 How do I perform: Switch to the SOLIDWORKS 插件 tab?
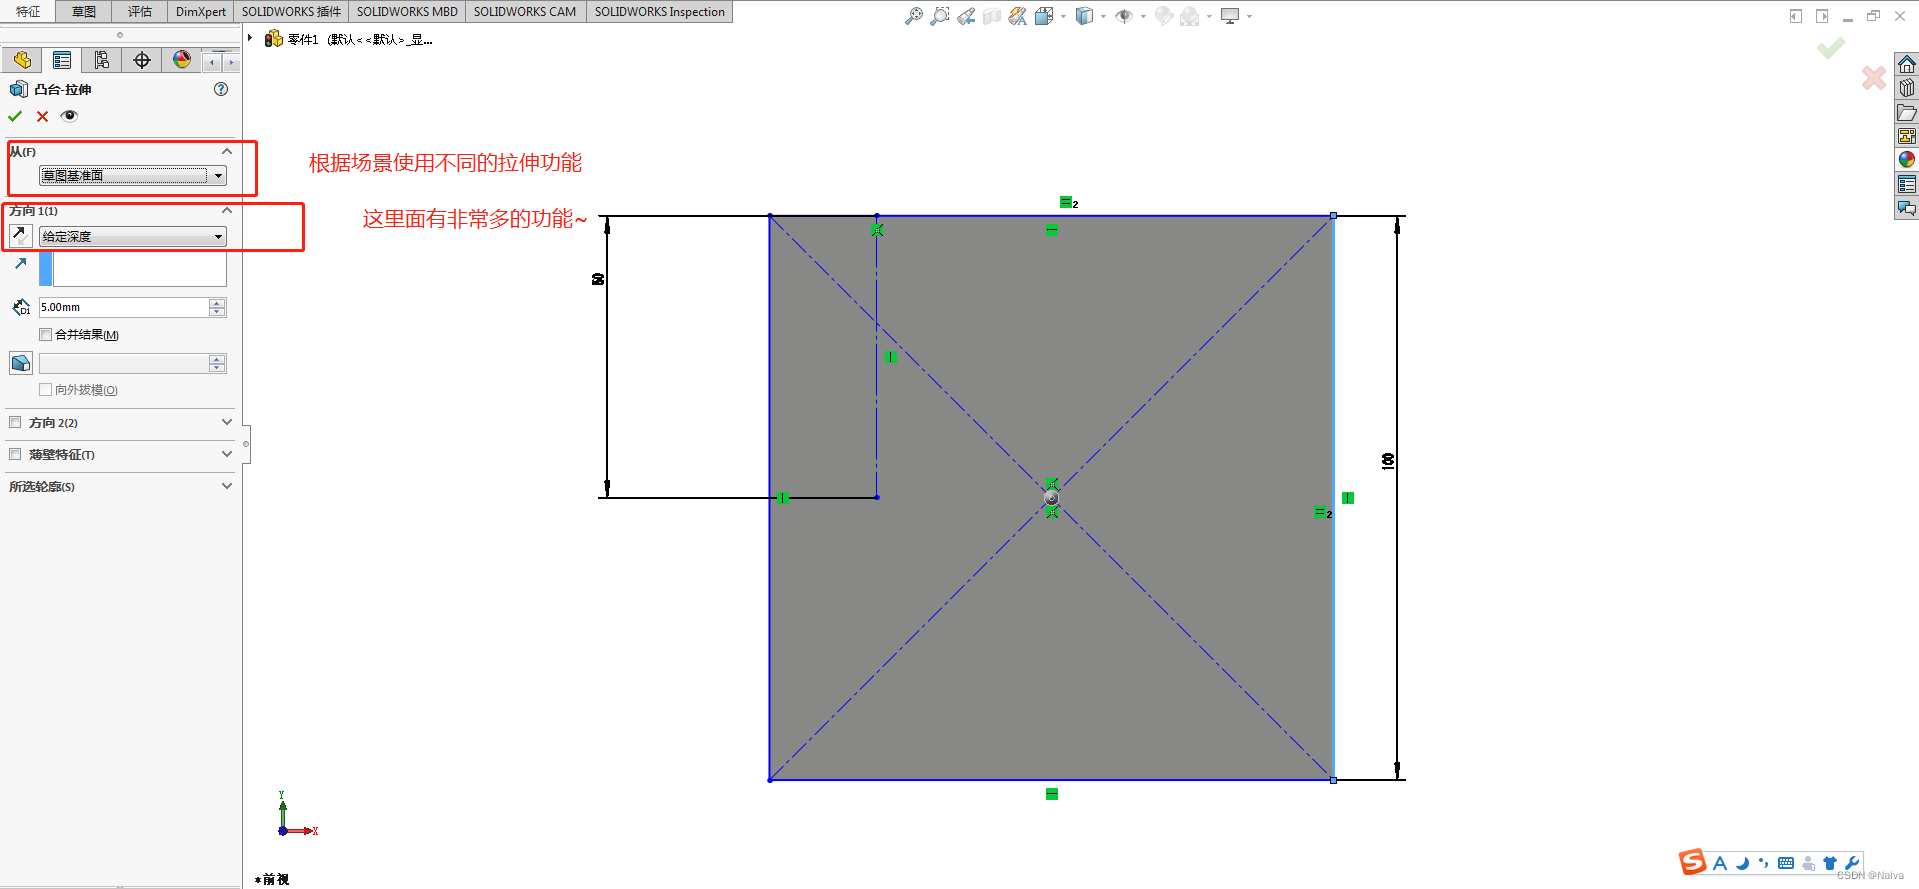point(291,12)
